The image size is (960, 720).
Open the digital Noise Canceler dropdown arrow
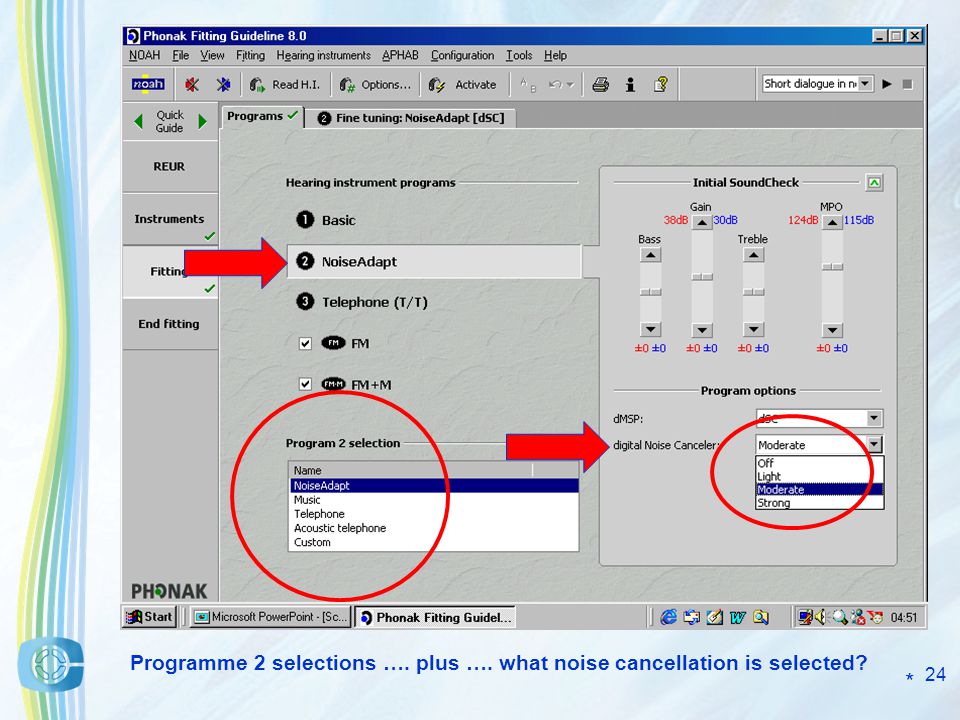click(x=874, y=444)
